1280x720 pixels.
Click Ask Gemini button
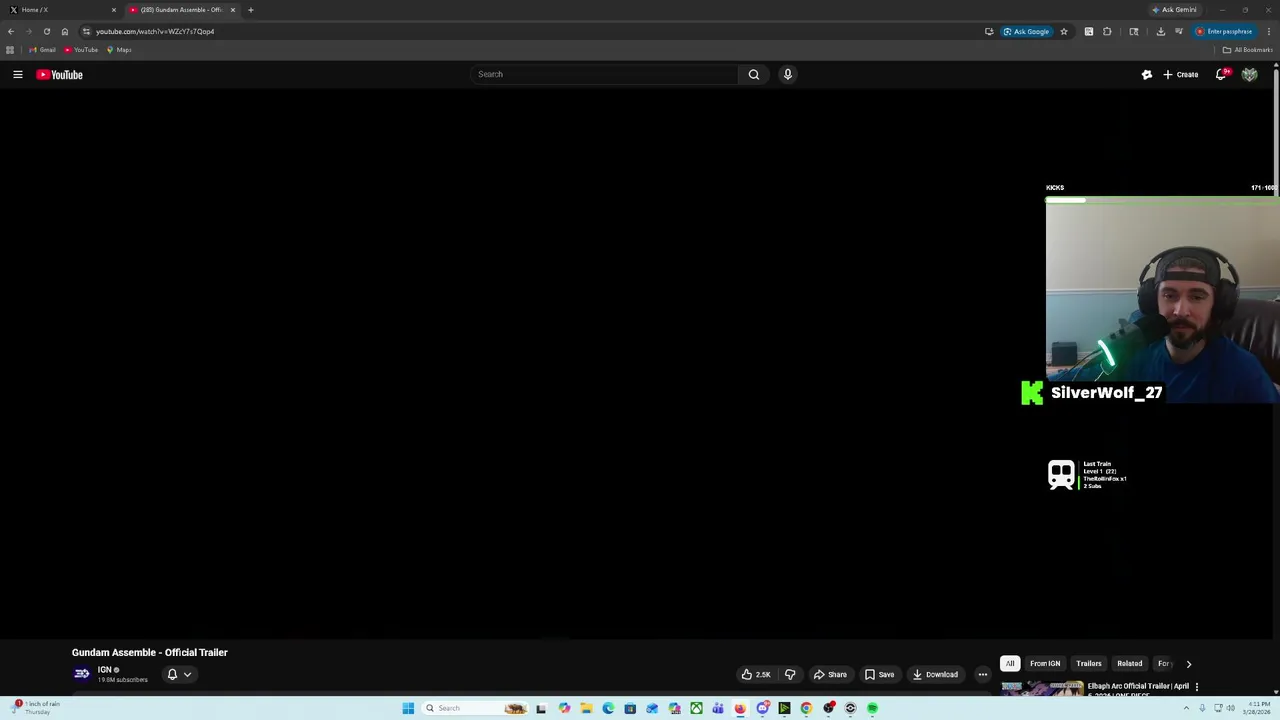pyautogui.click(x=1175, y=10)
